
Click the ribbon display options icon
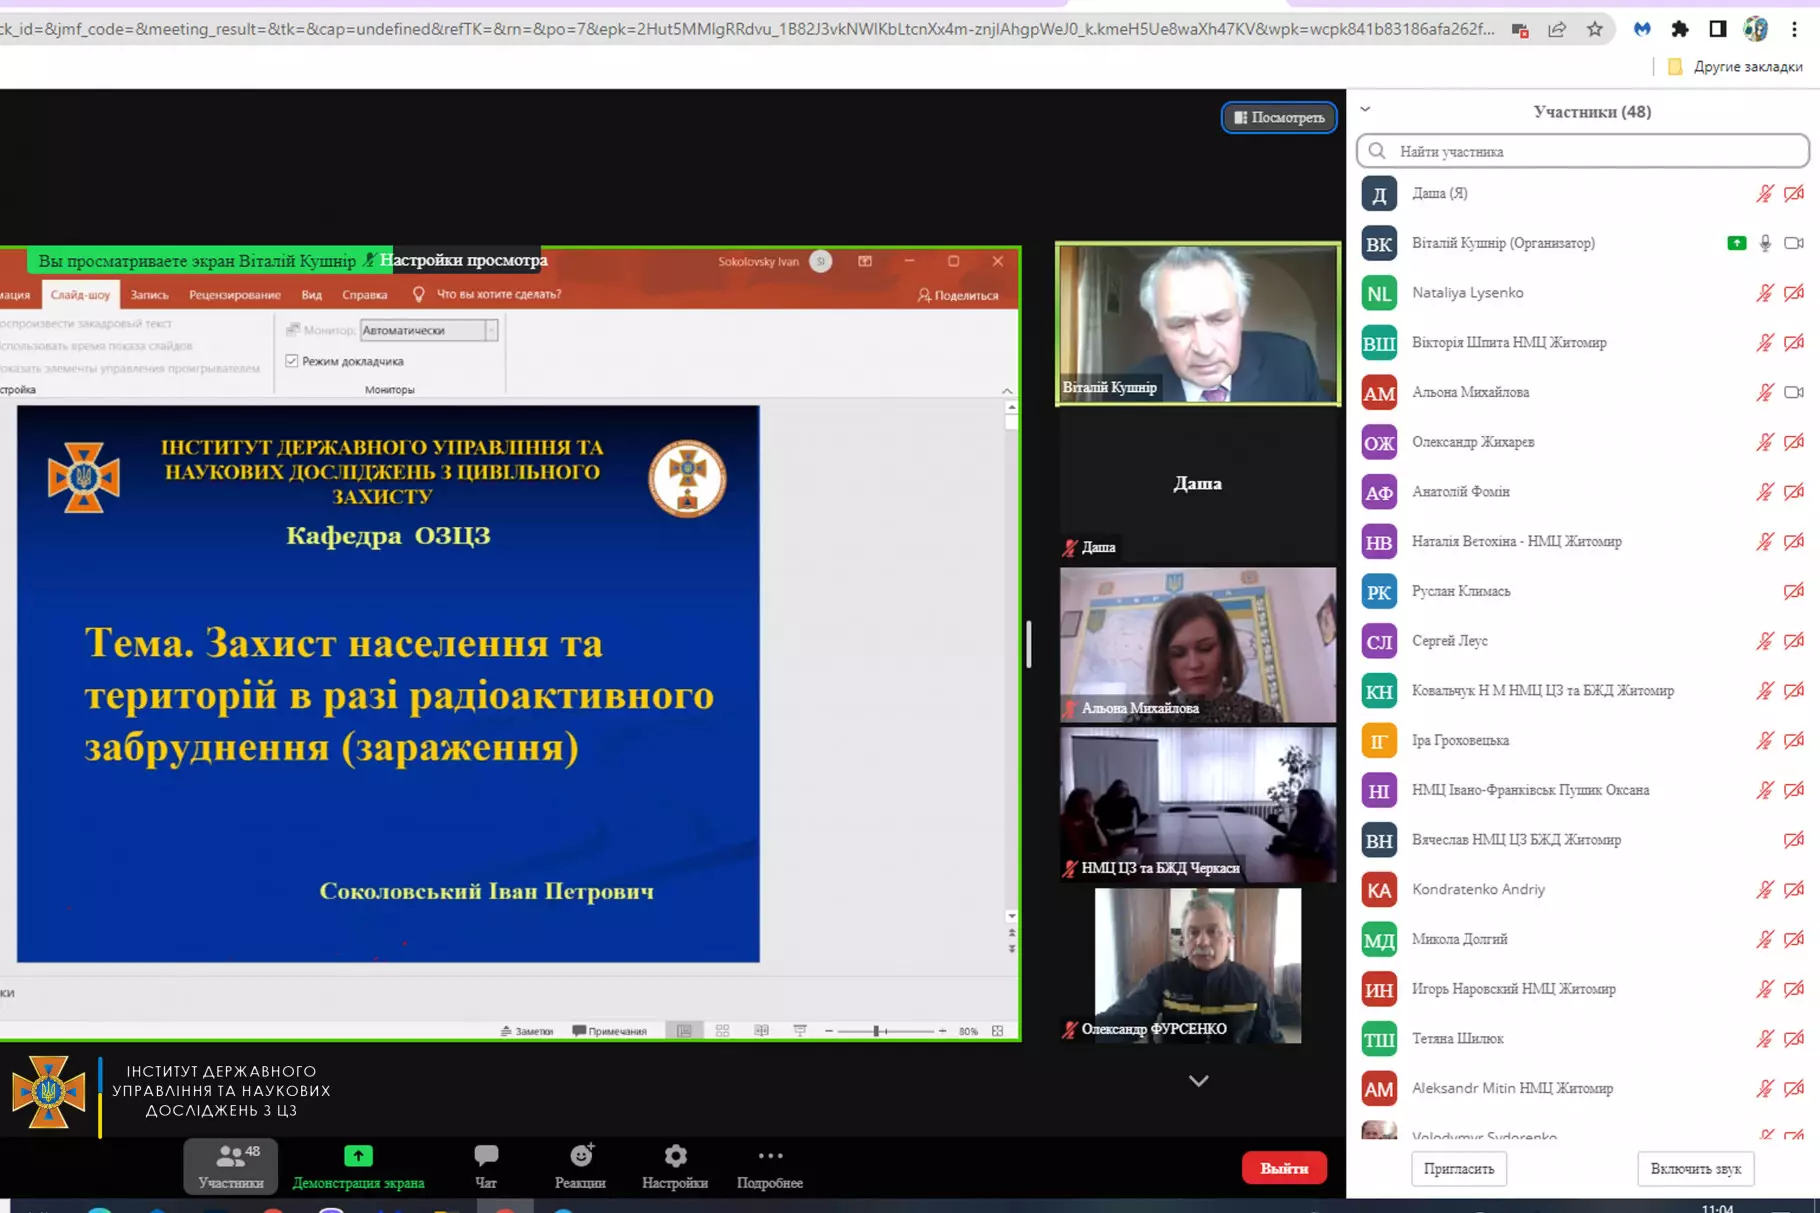(865, 261)
